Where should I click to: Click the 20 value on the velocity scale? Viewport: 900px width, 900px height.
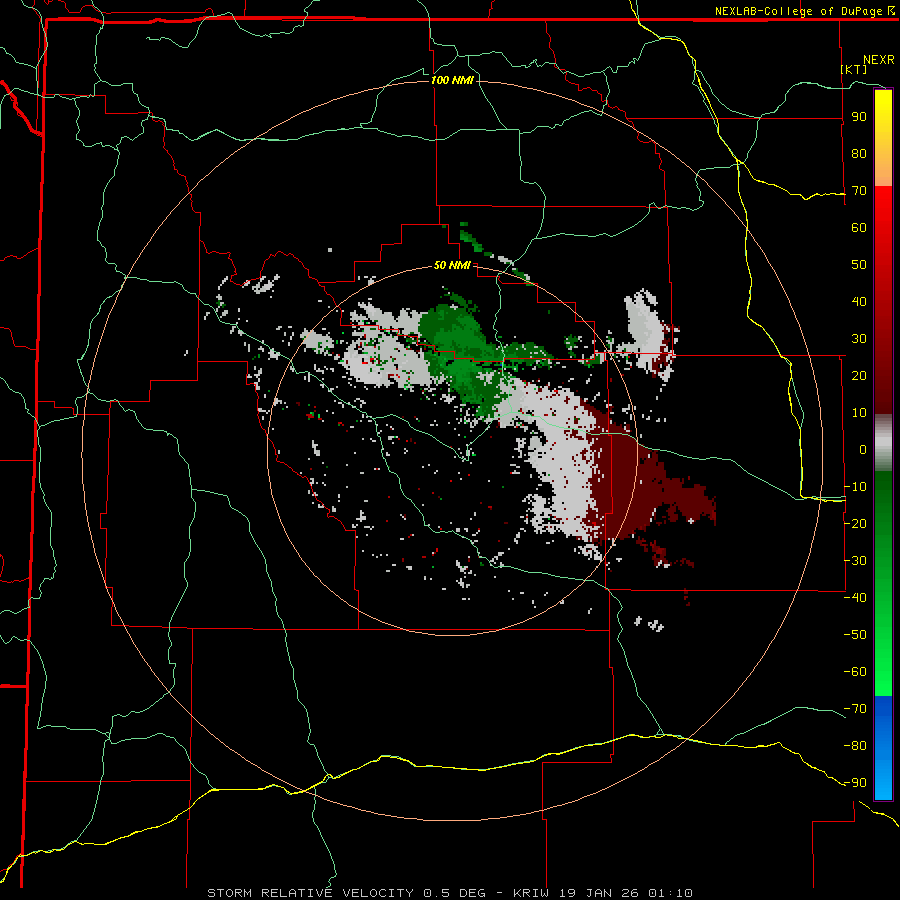tap(859, 375)
